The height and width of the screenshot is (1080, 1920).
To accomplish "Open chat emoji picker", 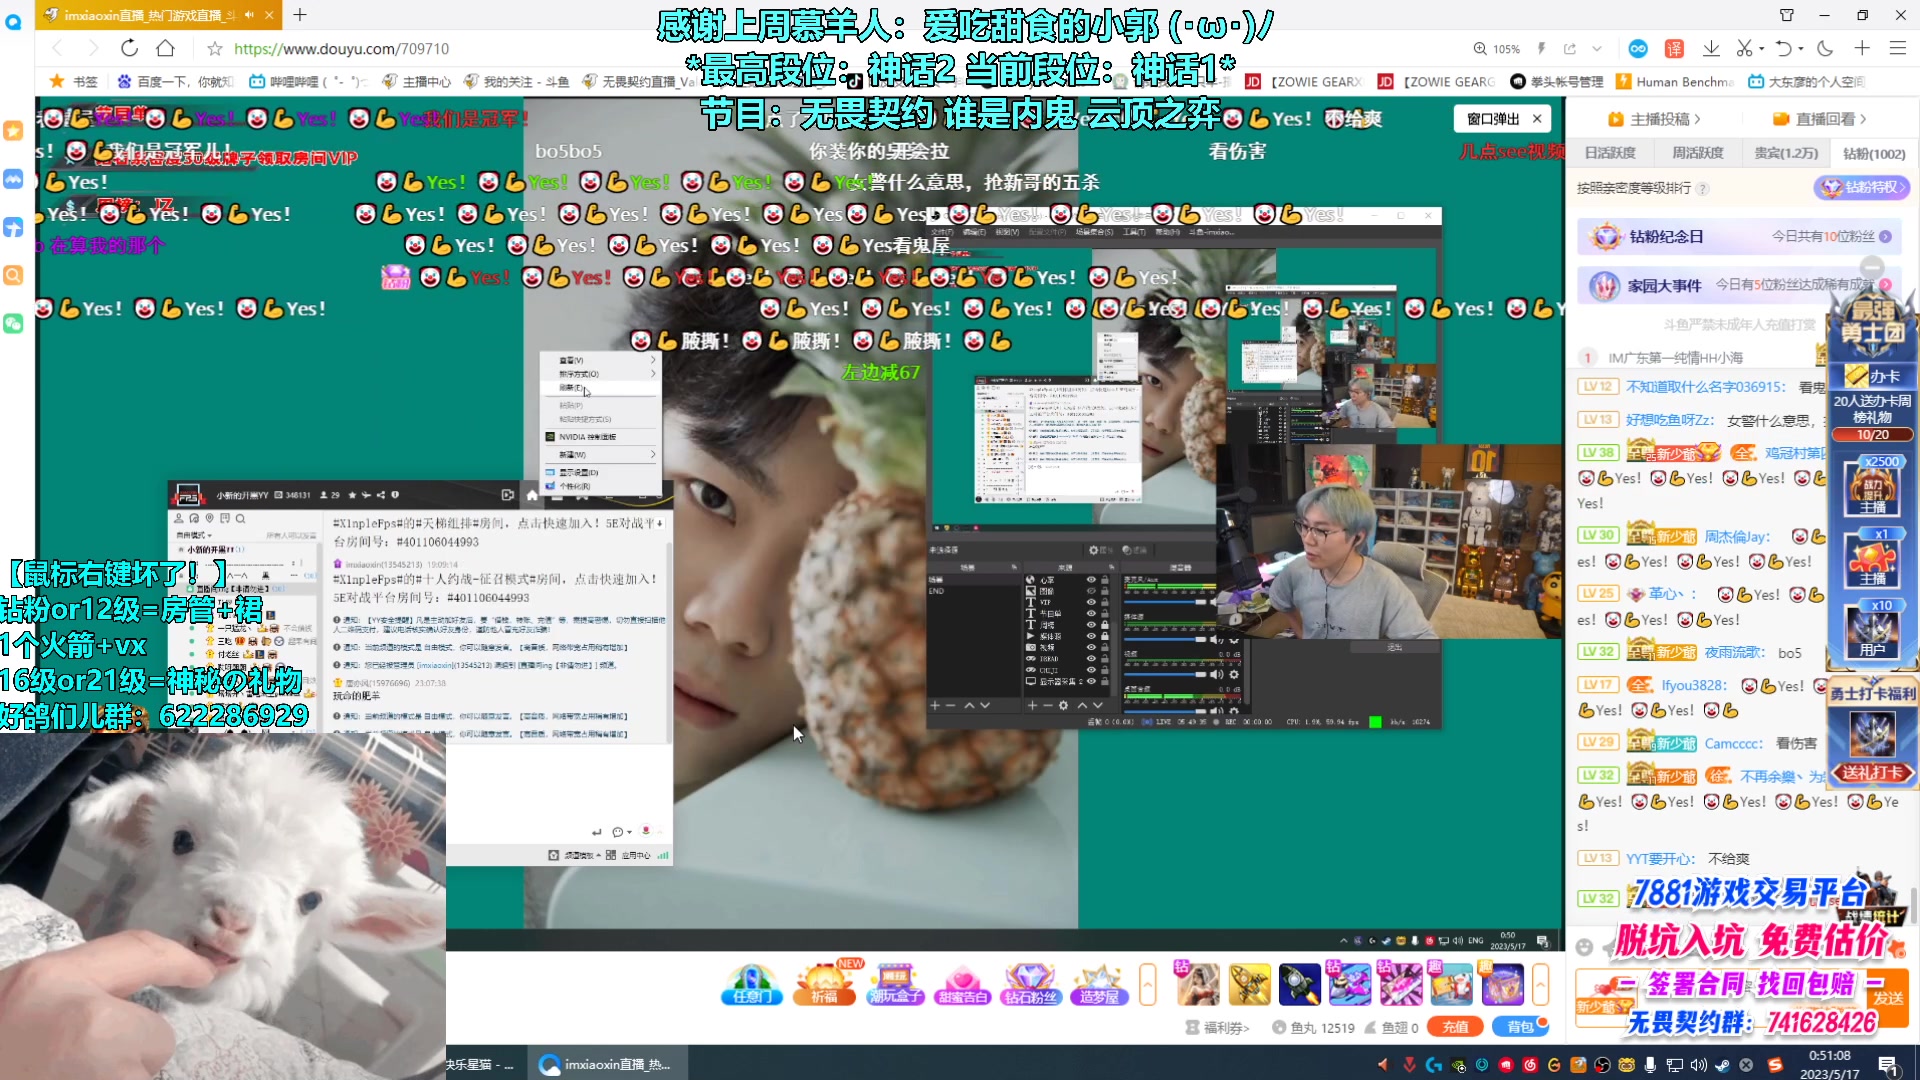I will [x=1584, y=947].
